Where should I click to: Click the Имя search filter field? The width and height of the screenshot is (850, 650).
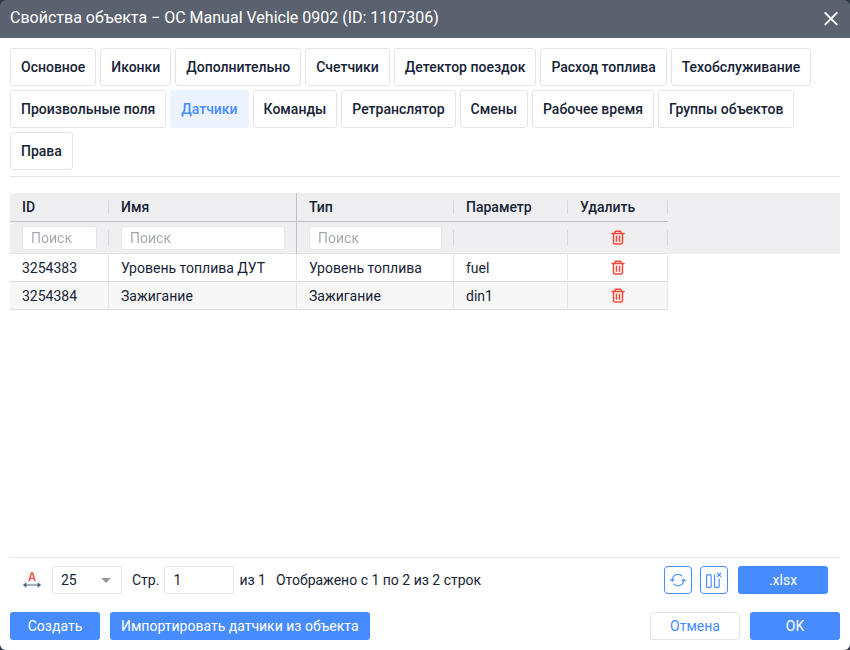(203, 238)
